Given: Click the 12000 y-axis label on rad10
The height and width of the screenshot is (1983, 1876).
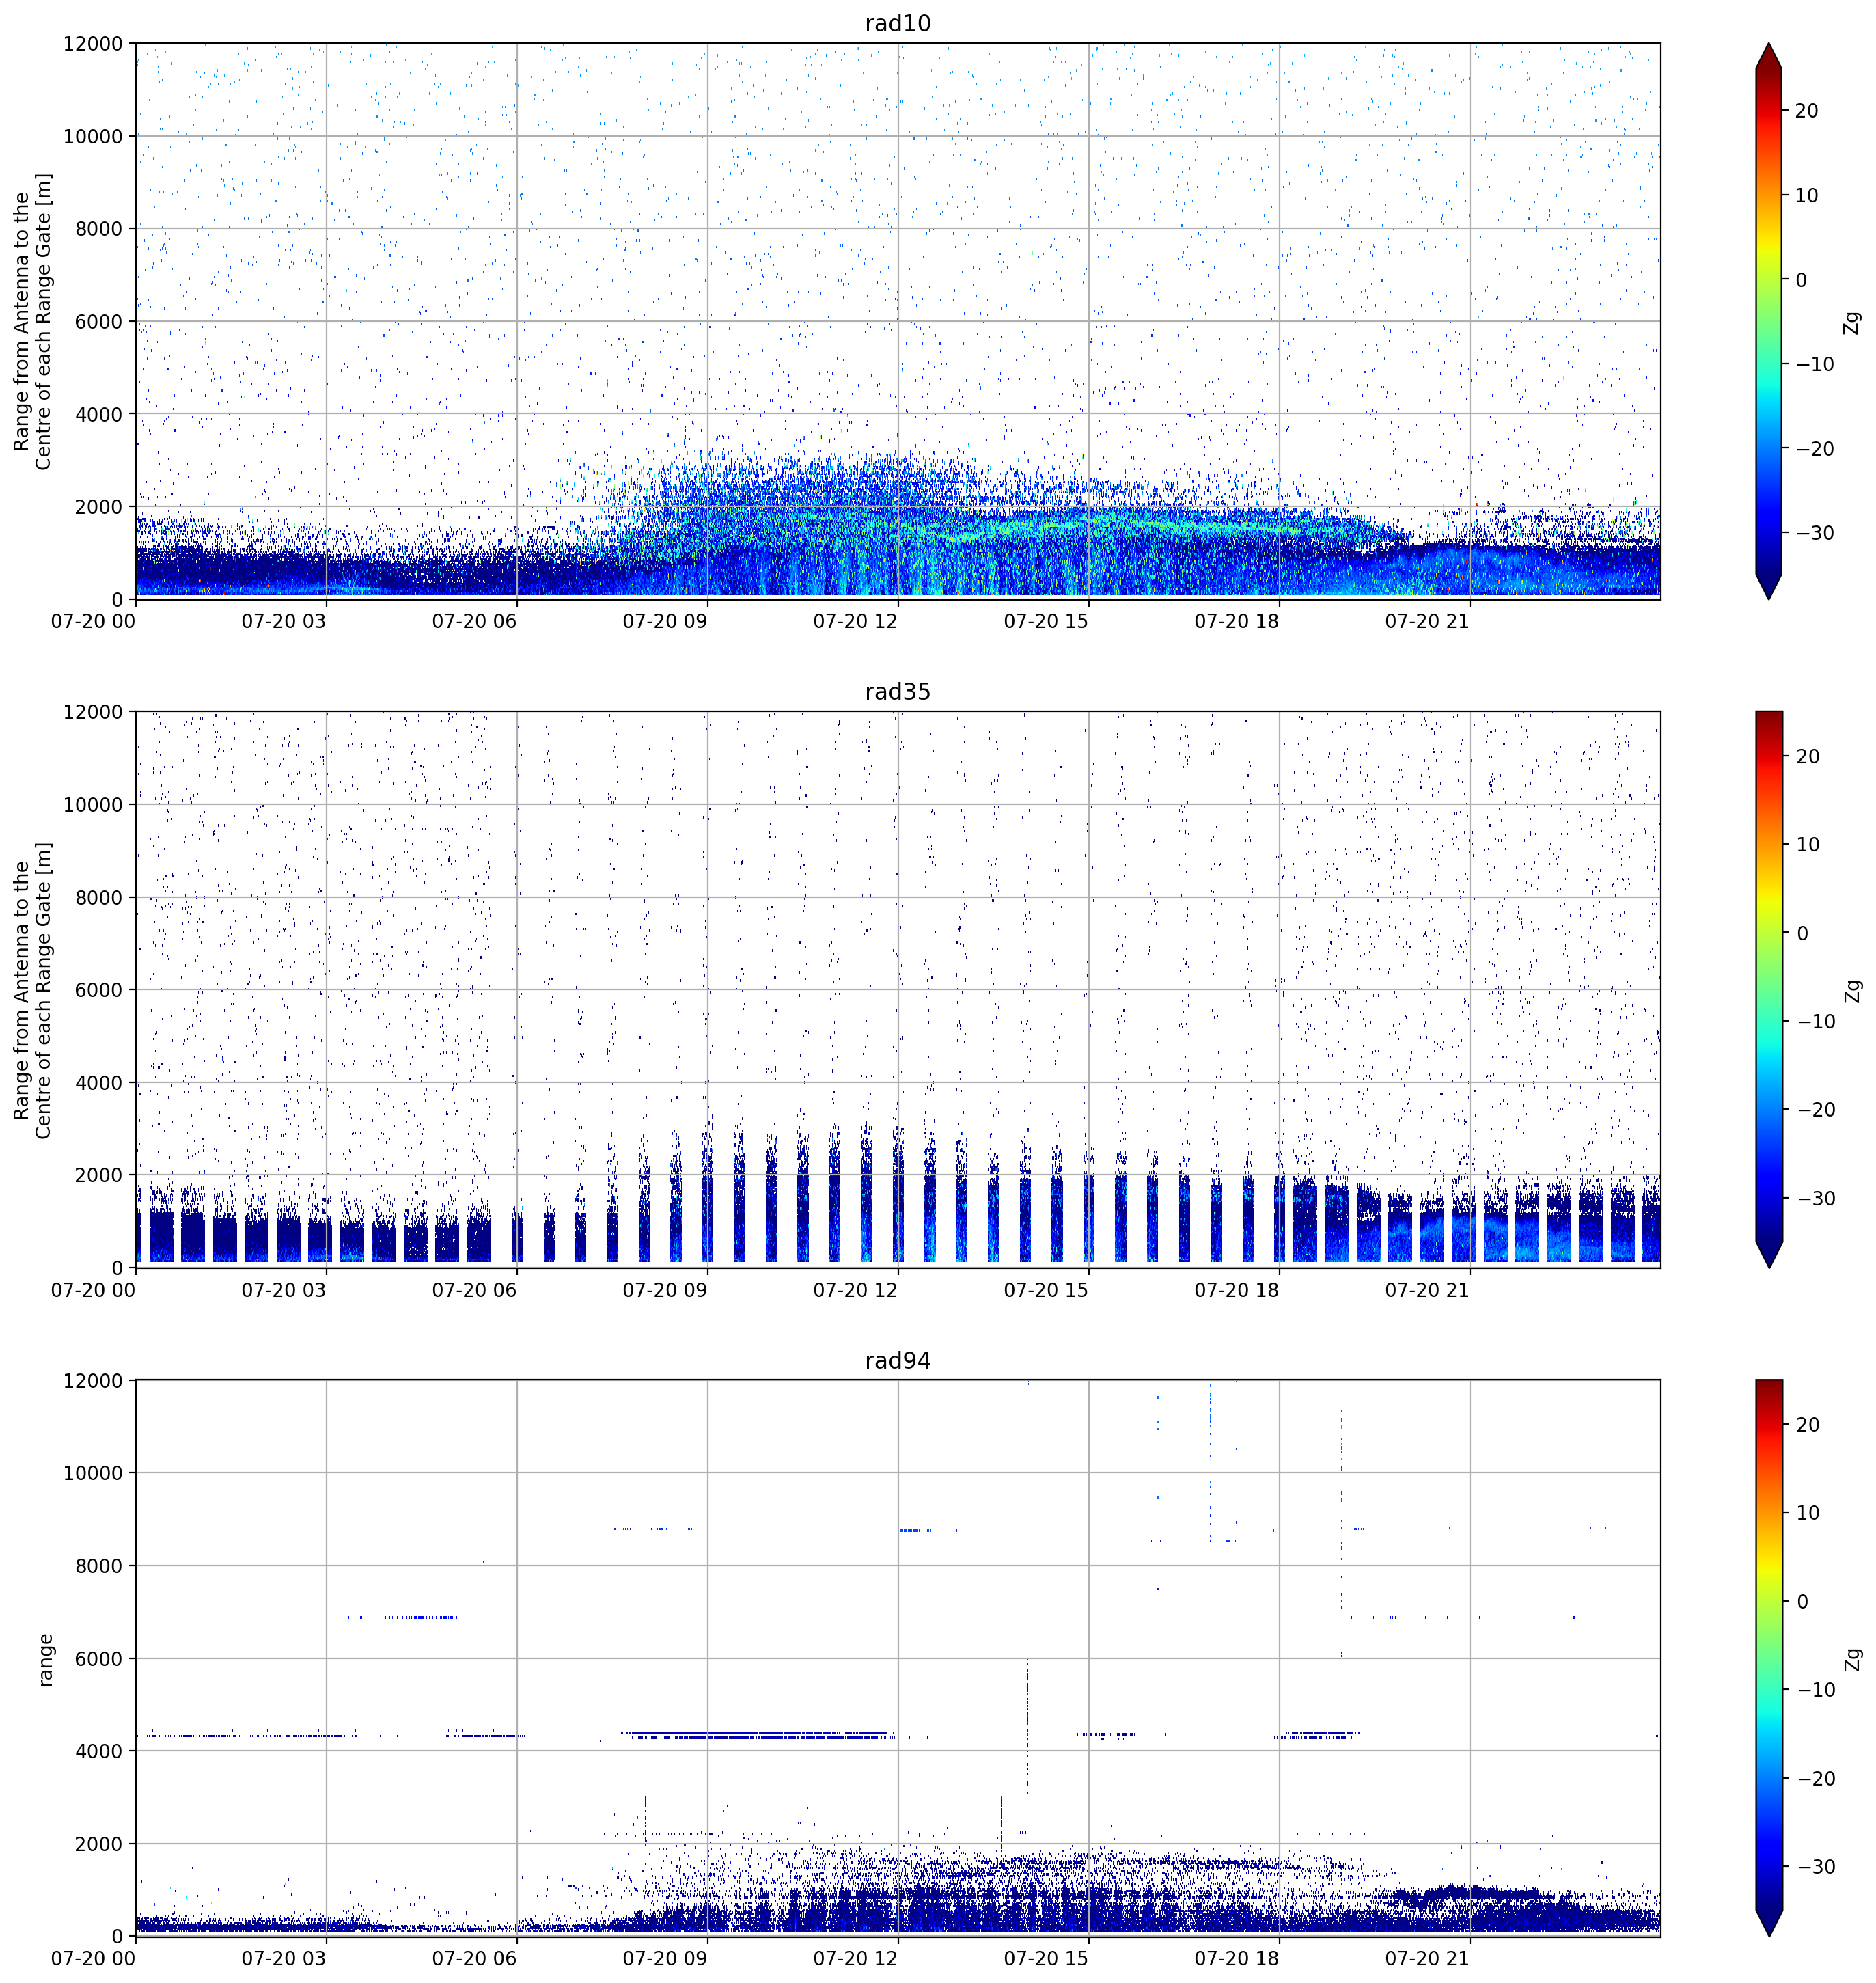Looking at the screenshot, I should (93, 43).
